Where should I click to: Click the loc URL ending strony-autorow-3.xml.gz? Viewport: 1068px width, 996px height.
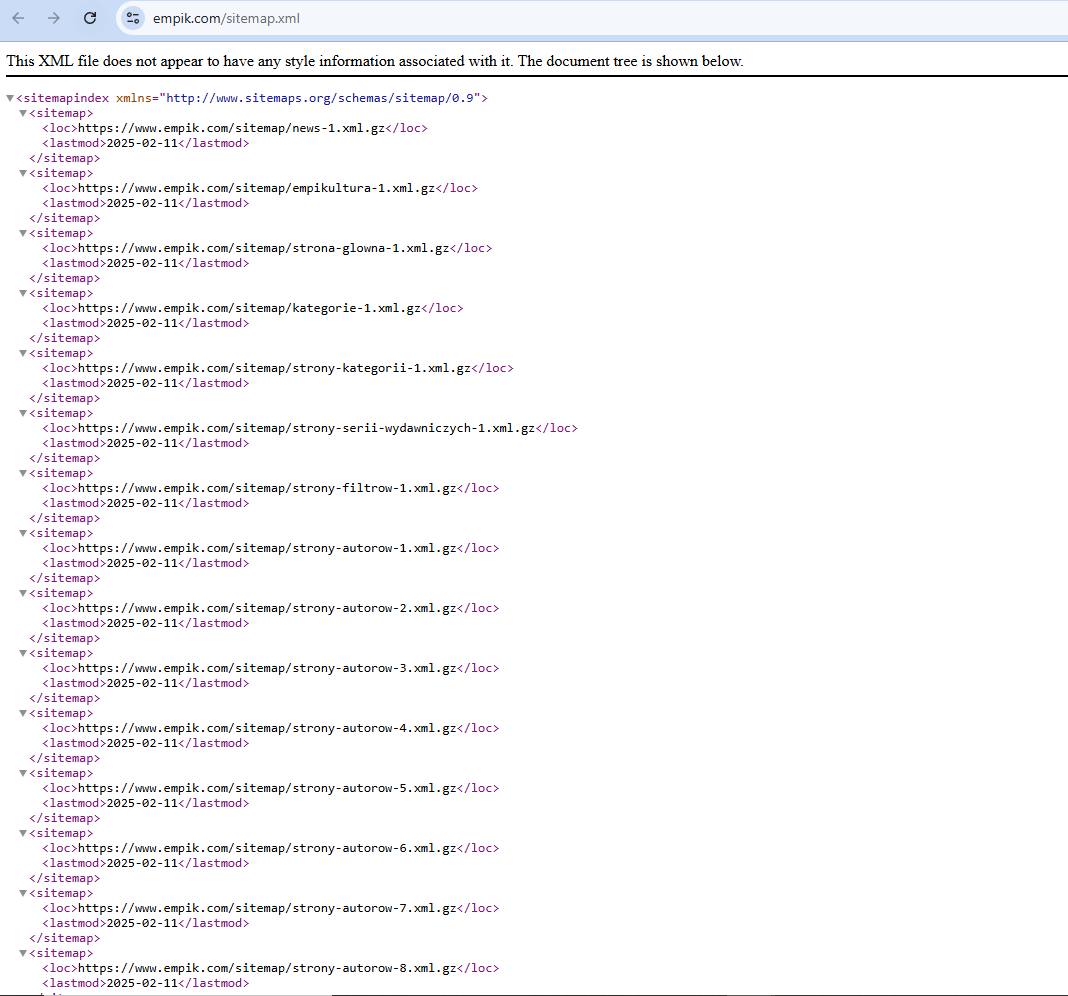pyautogui.click(x=267, y=668)
